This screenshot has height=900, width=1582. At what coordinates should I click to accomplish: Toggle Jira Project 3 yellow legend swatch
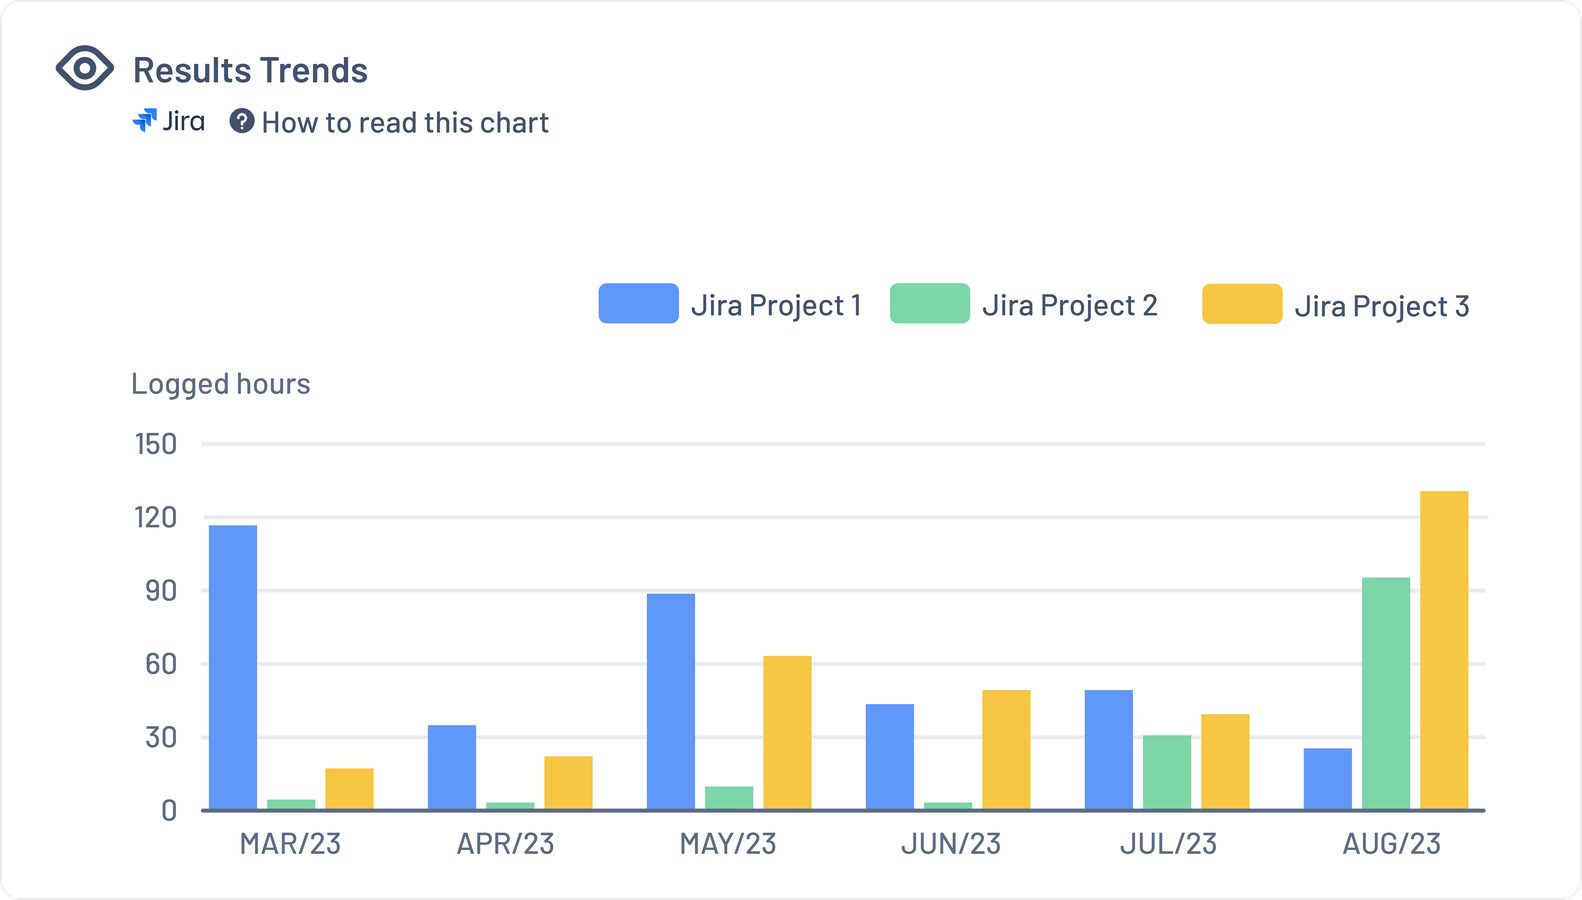pos(1242,303)
